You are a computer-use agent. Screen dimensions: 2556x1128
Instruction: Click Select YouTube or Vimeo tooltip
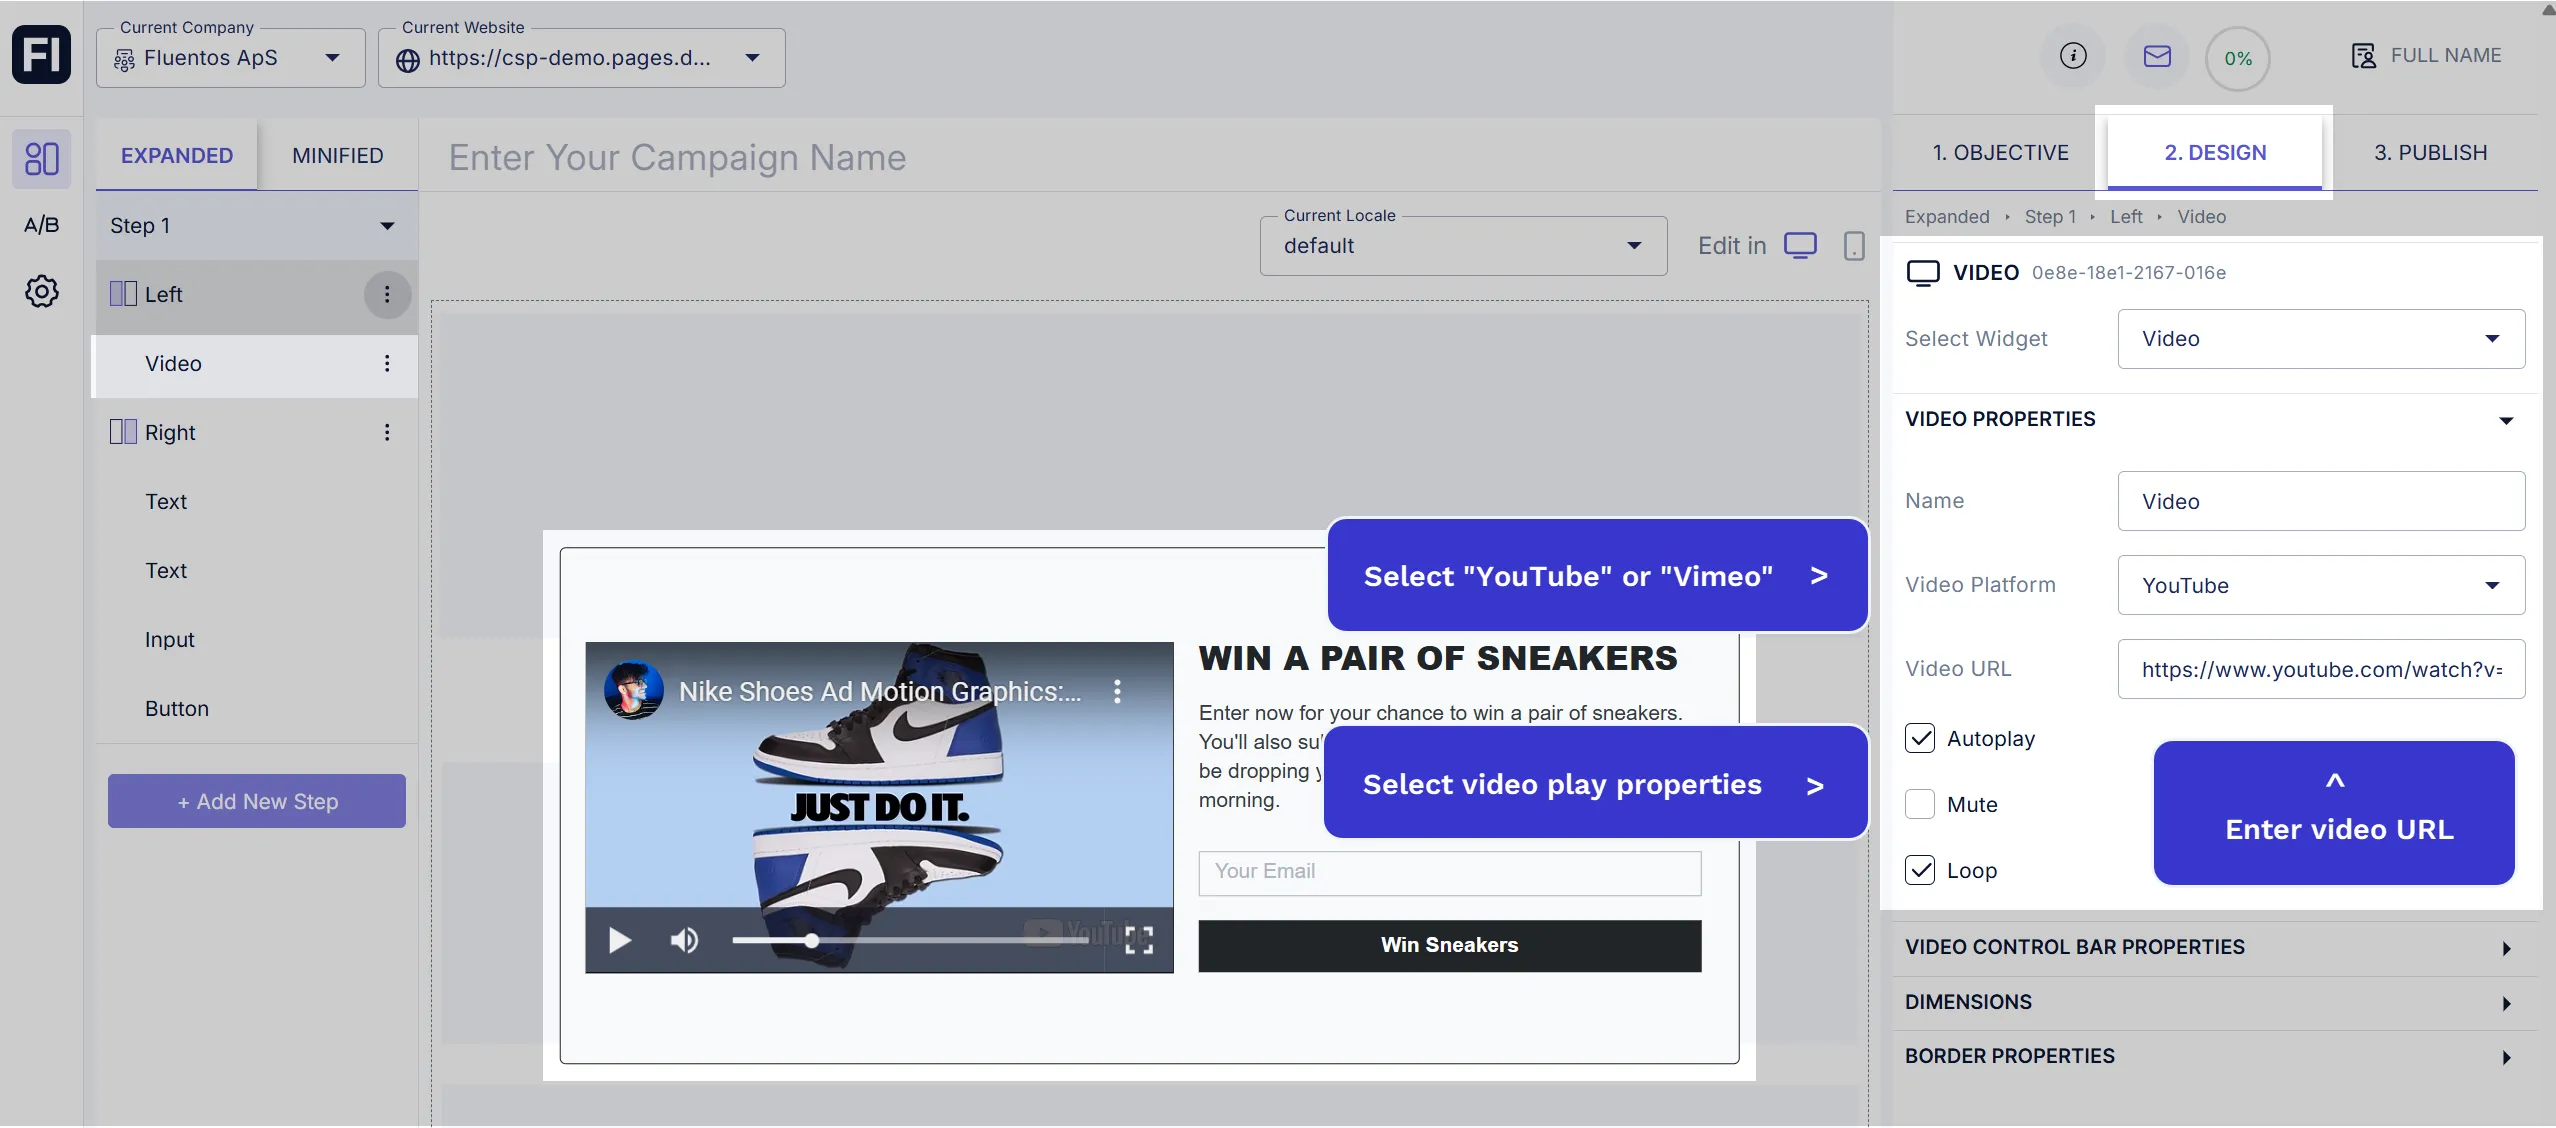pyautogui.click(x=1597, y=575)
